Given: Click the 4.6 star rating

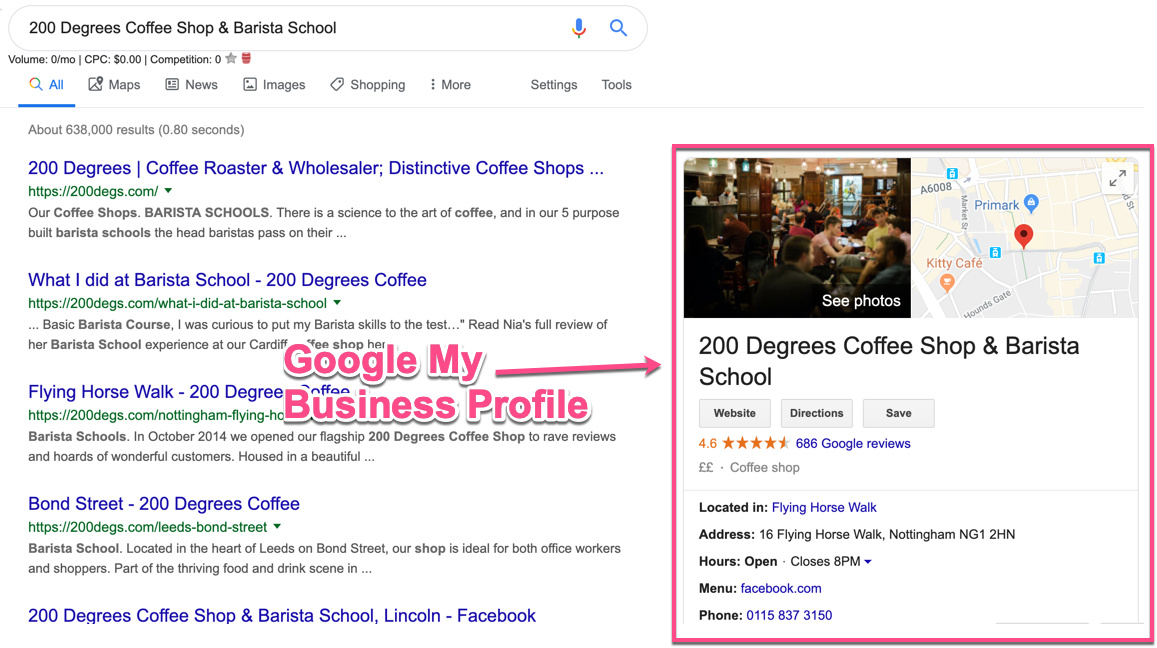Looking at the screenshot, I should point(744,444).
